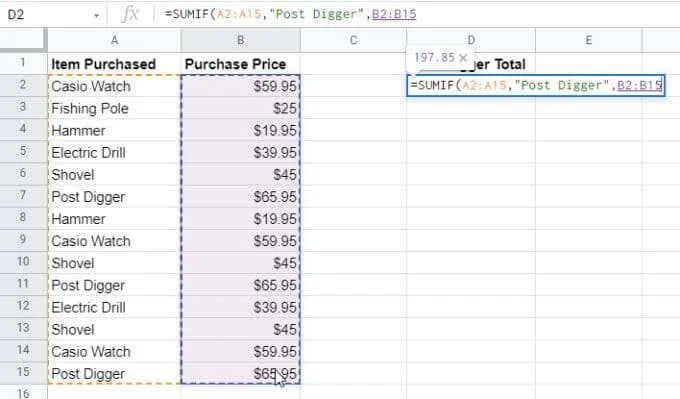Select row 6 header
680x399 pixels.
23,174
